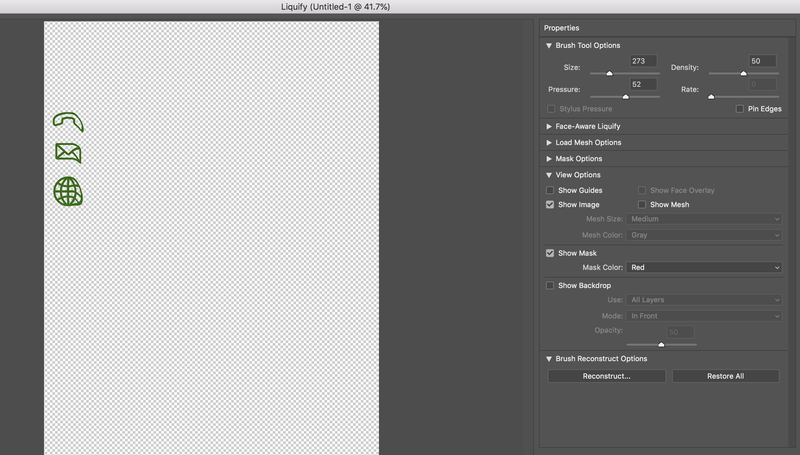Expand the Mask Options section
The height and width of the screenshot is (455, 800).
pyautogui.click(x=549, y=159)
